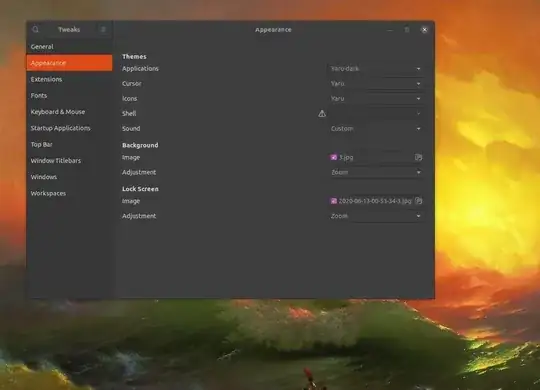Click the Icons label
Viewport: 540px width, 390px height.
coord(129,99)
